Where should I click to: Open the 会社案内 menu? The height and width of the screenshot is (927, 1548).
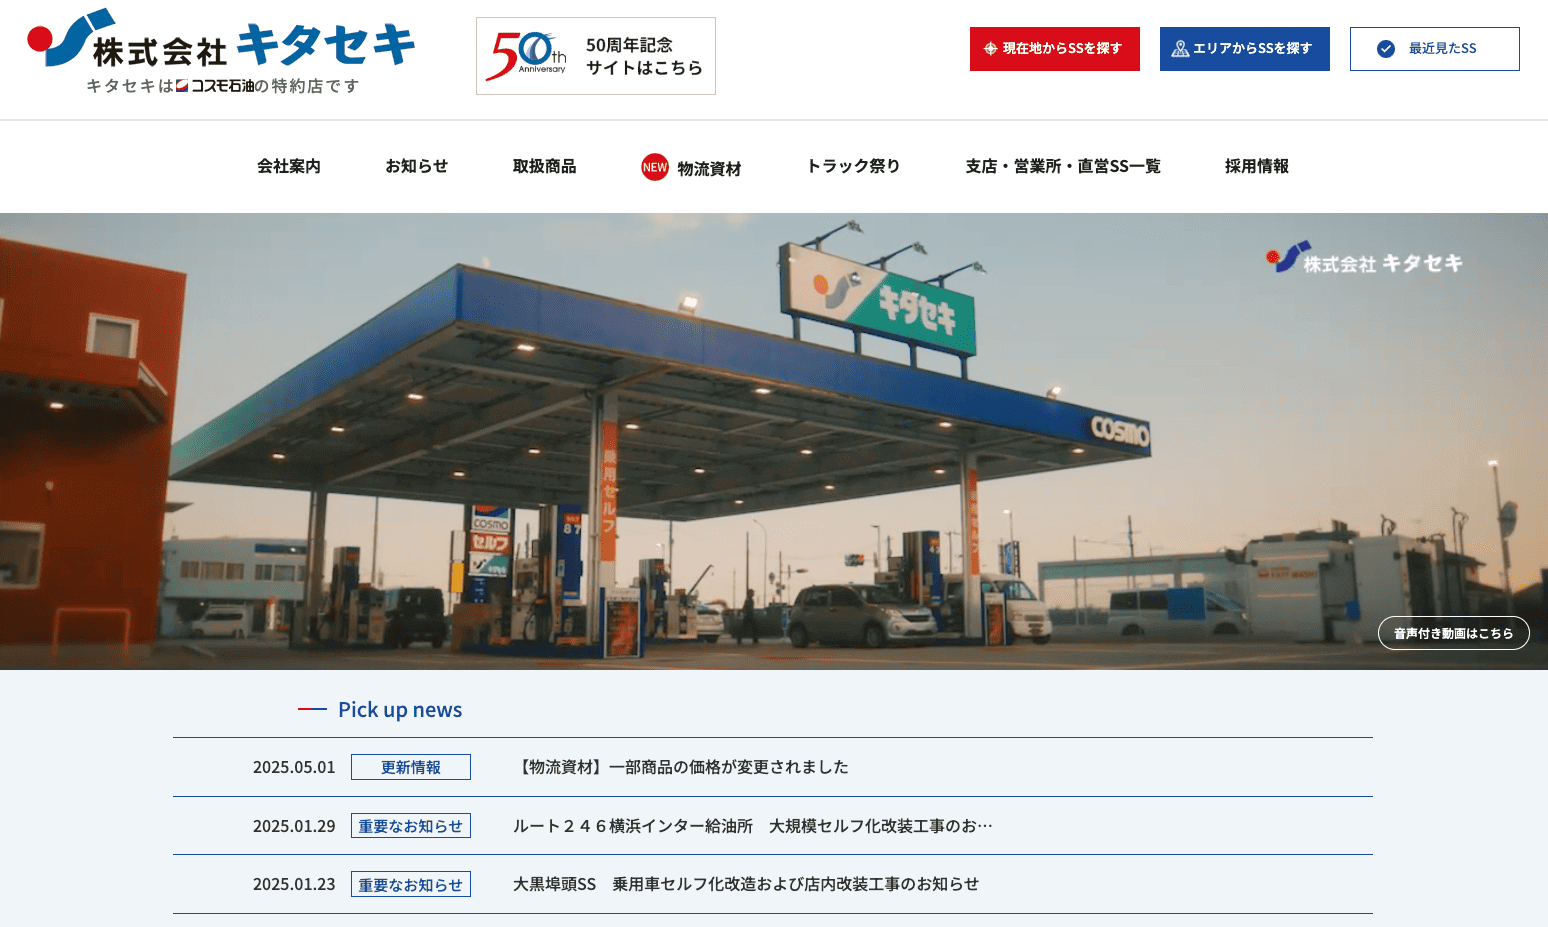click(289, 166)
